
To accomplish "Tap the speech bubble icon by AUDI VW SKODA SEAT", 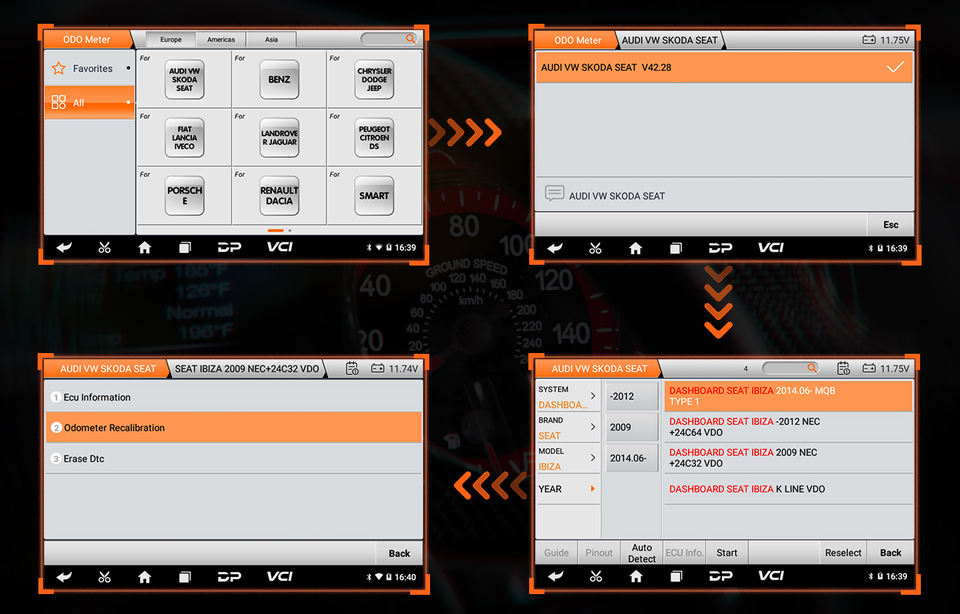I will coord(554,194).
